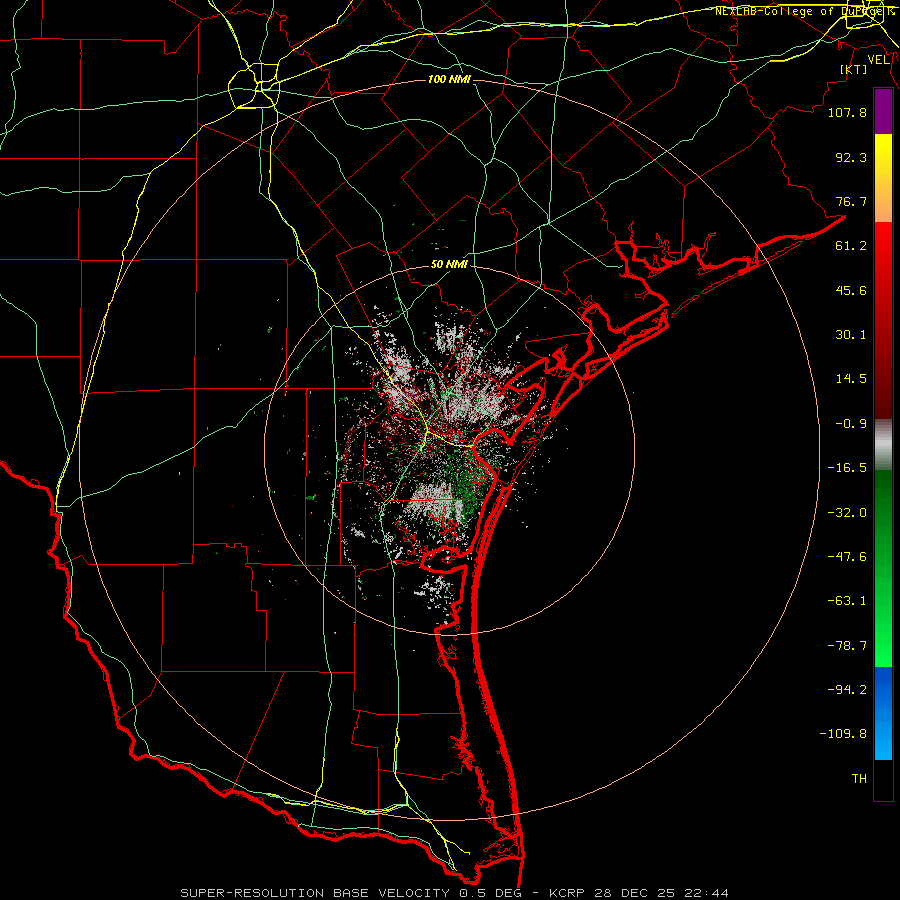900x900 pixels.
Task: Click the -0.9 legend value
Action: click(851, 424)
